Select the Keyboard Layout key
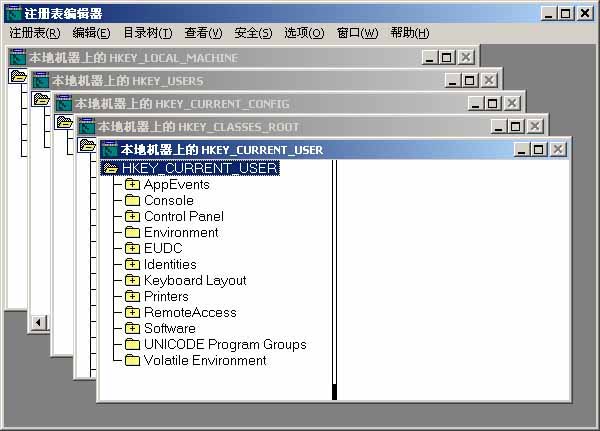 tap(194, 281)
